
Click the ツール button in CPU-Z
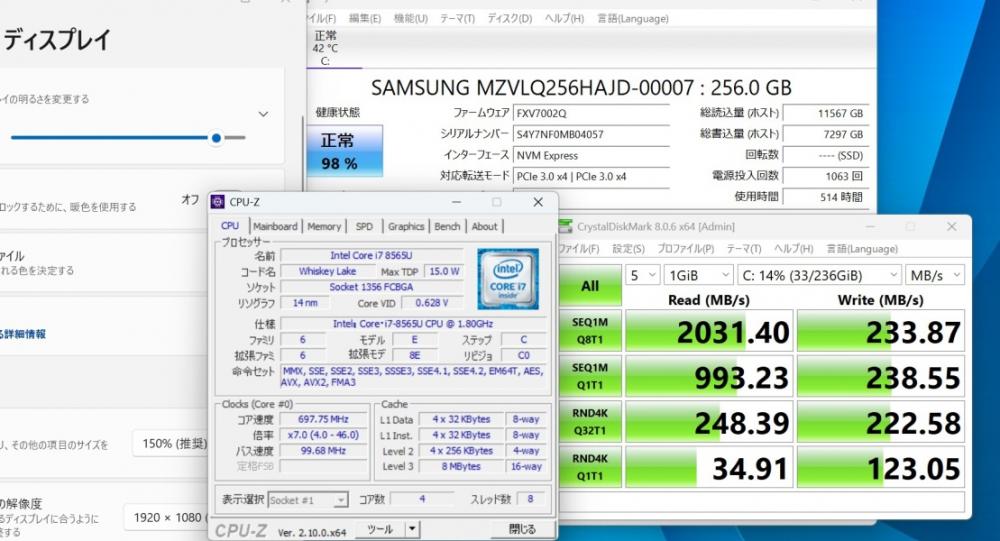380,529
